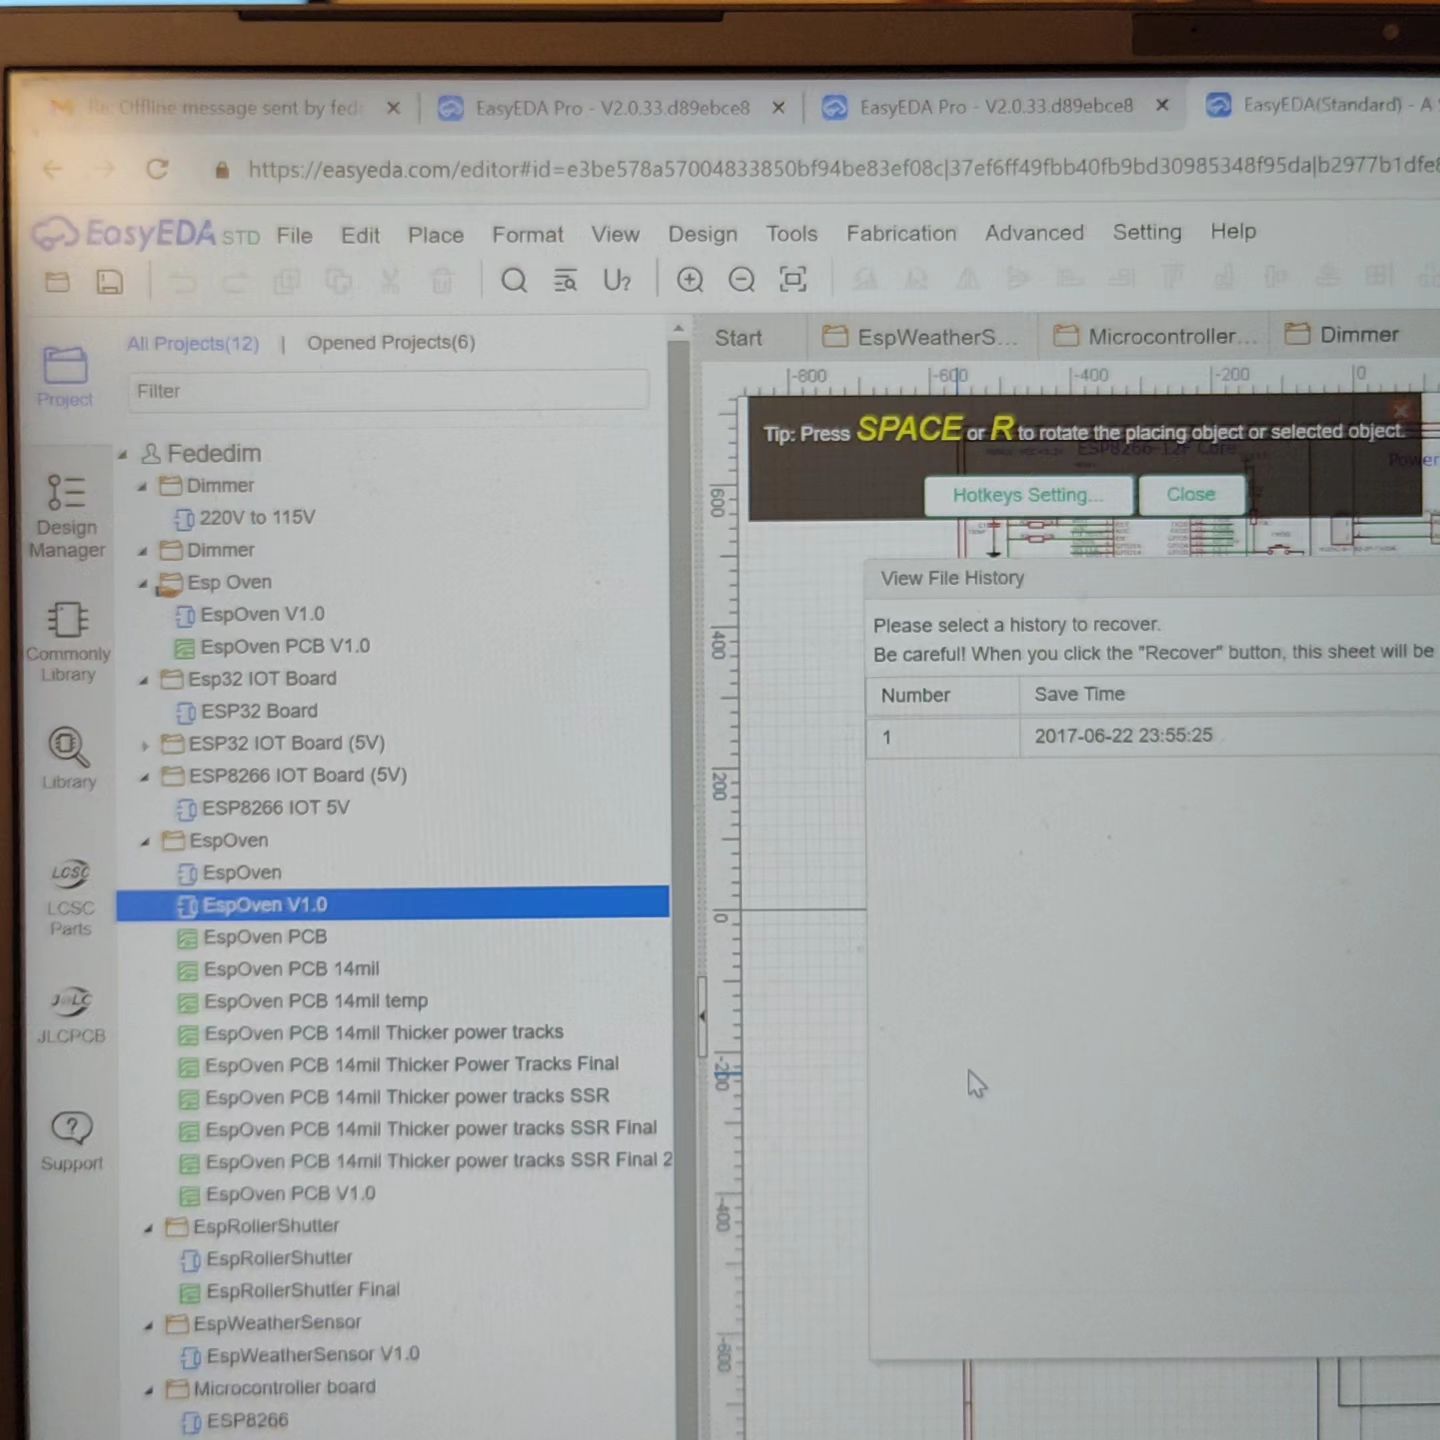Select history row 2017-06-22 23:55:25

point(1152,737)
